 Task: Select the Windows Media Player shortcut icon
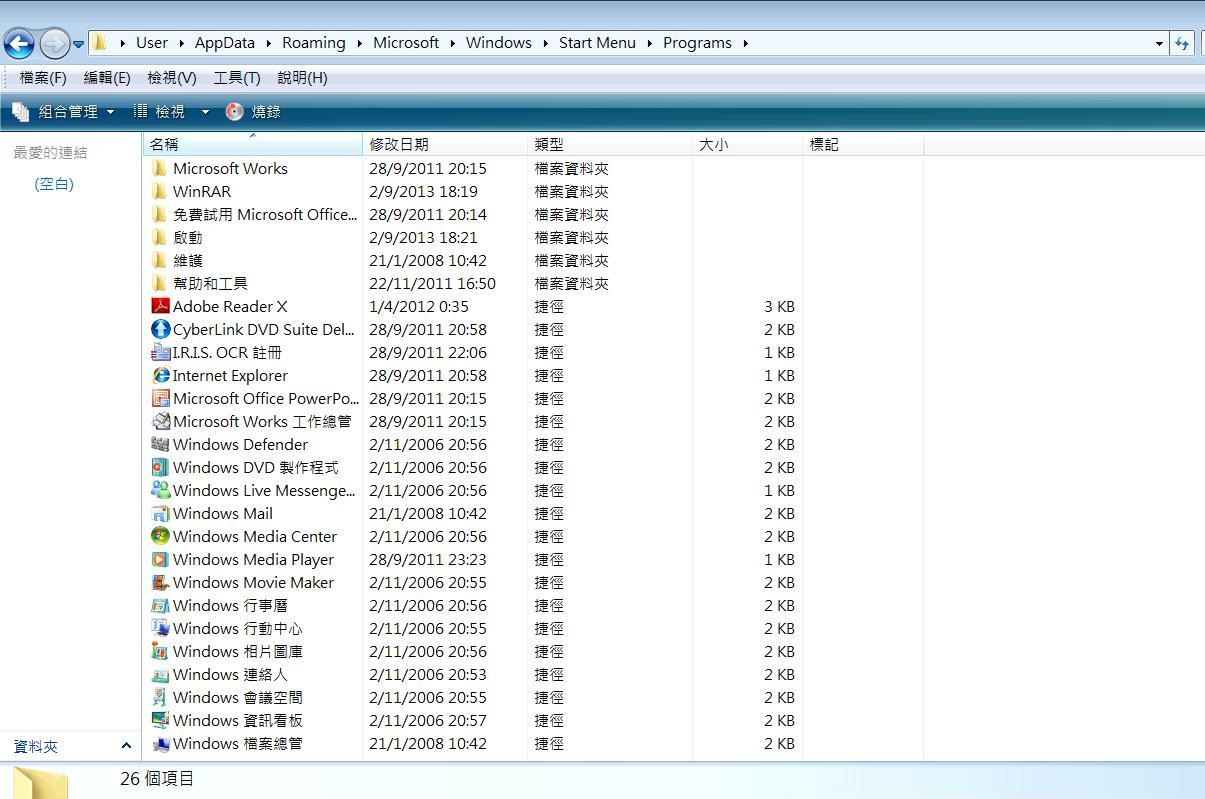click(x=160, y=559)
